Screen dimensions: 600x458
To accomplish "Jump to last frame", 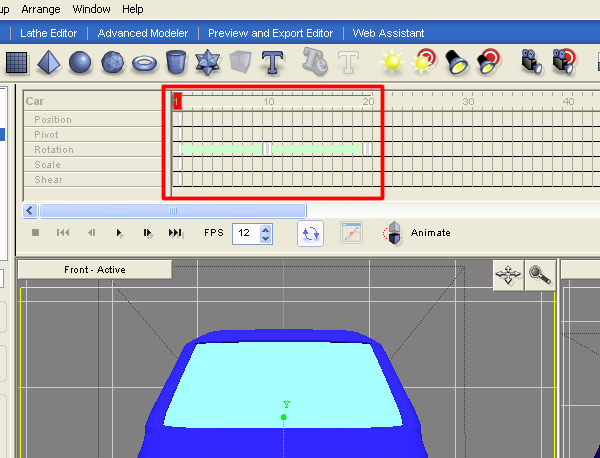I will tap(176, 233).
